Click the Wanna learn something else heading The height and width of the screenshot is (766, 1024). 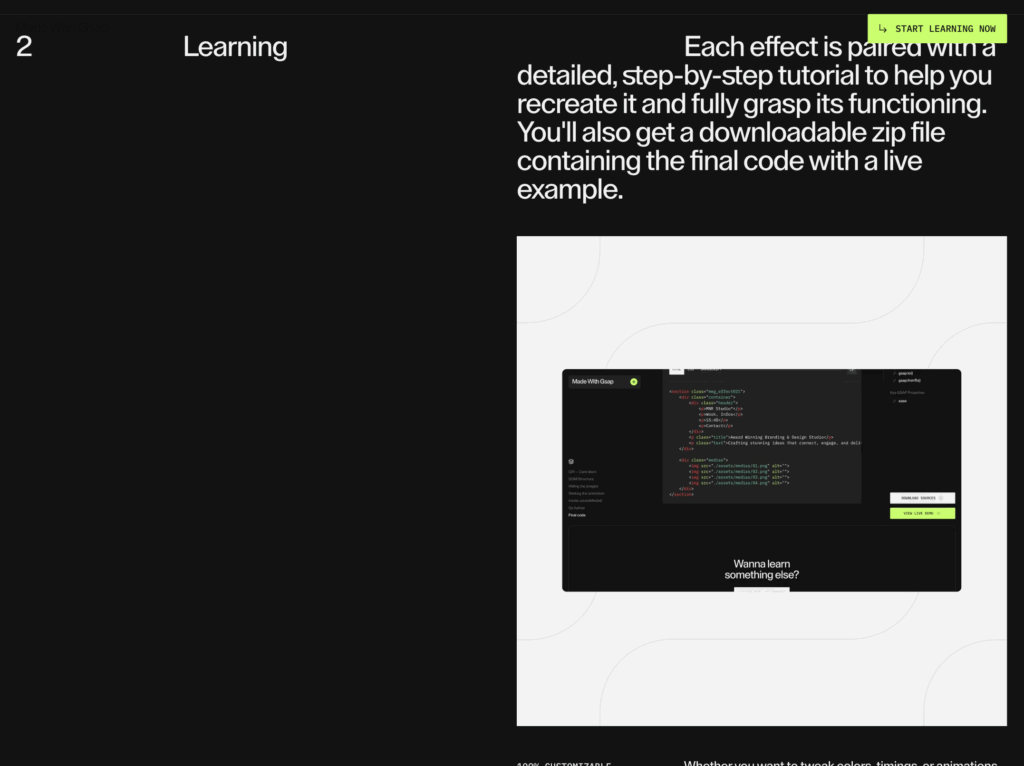point(761,569)
